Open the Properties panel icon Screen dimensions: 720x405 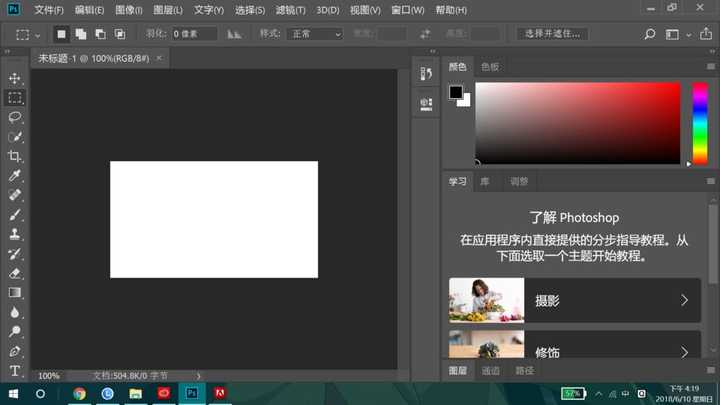426,103
